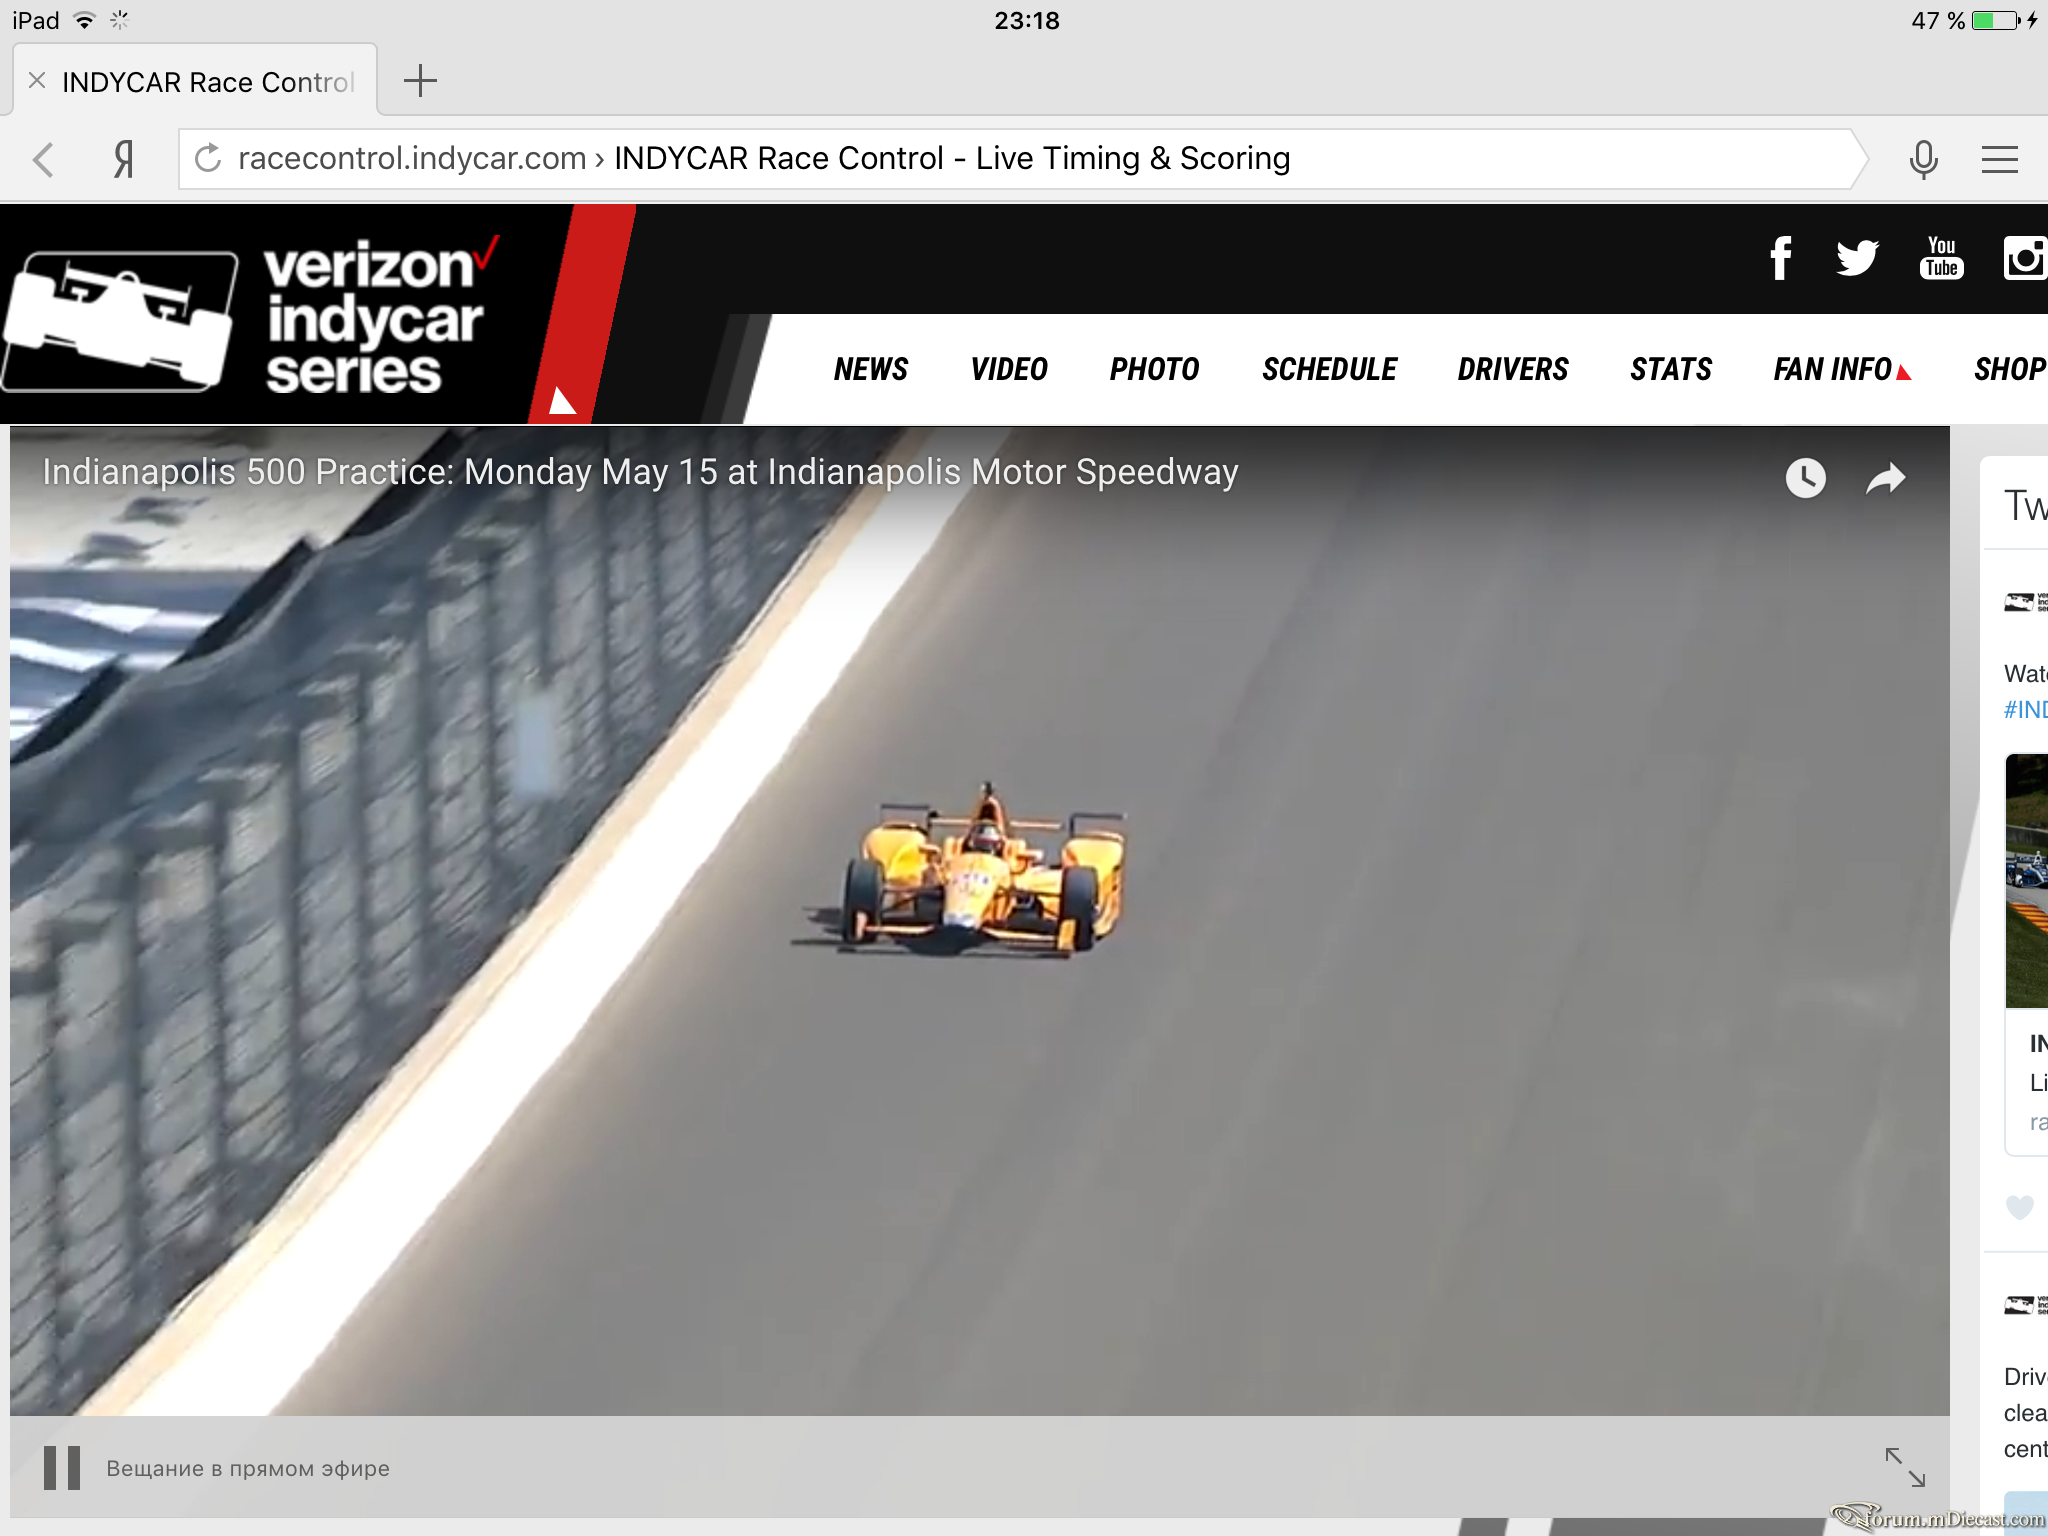Go back to the previous page
The height and width of the screenshot is (1536, 2048).
[x=43, y=159]
